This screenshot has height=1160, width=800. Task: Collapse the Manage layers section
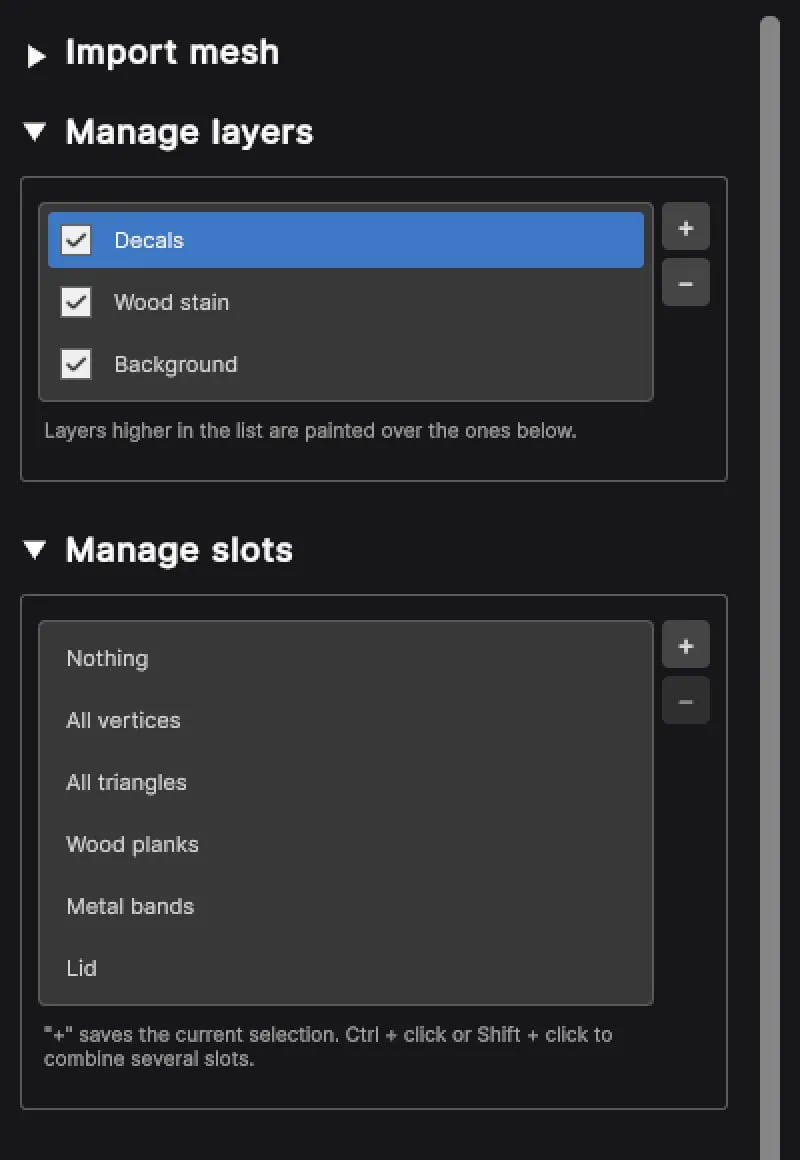[x=35, y=132]
